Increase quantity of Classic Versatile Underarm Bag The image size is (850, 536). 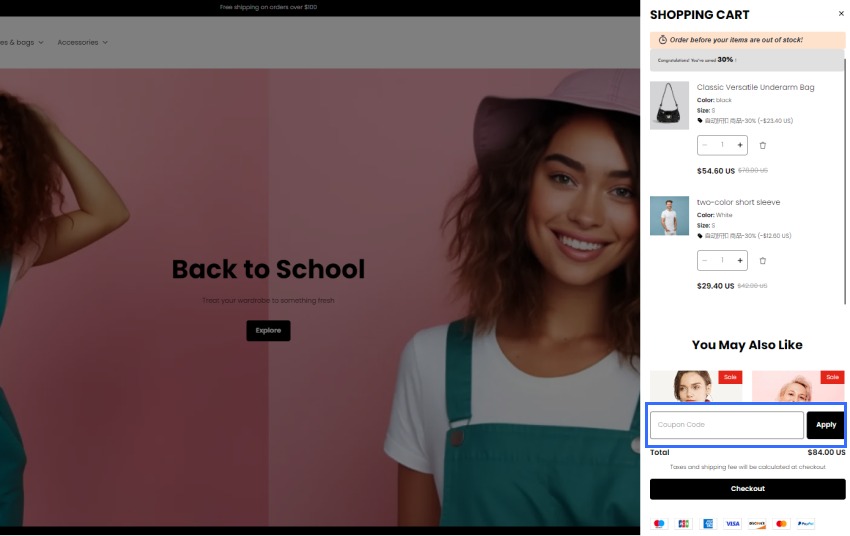click(739, 145)
